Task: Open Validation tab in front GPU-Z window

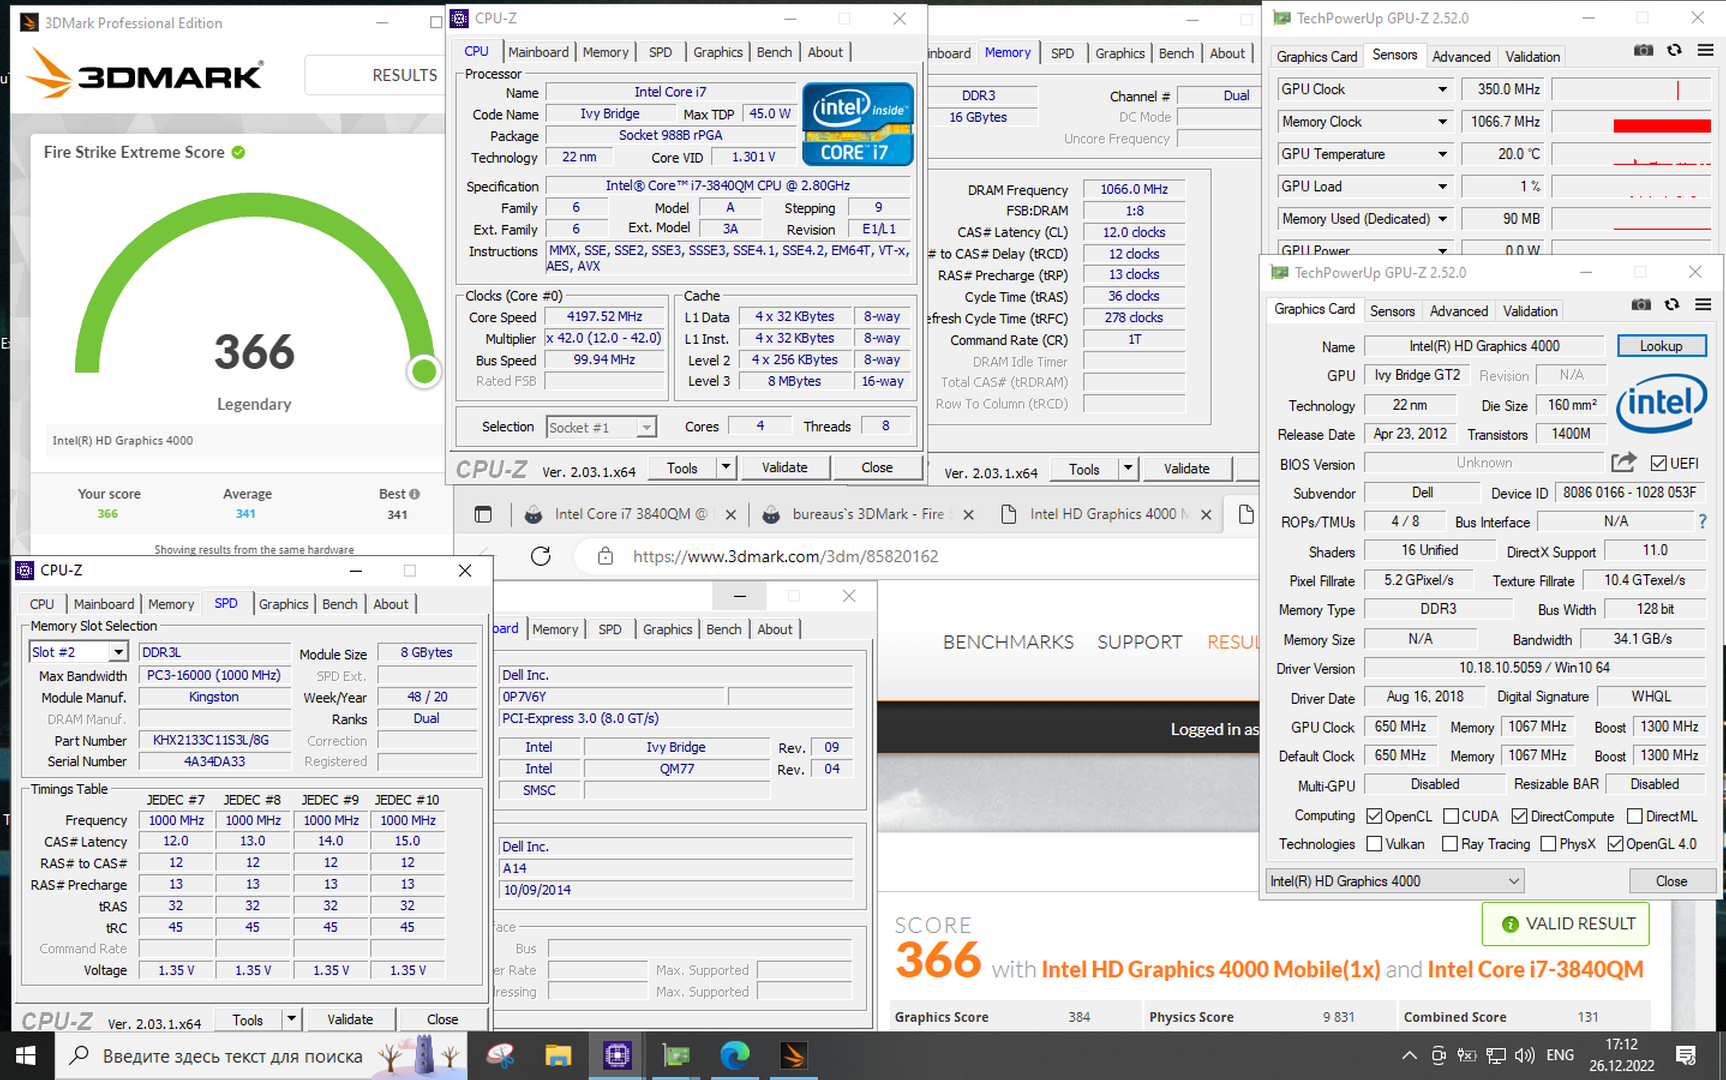Action: [x=1530, y=311]
